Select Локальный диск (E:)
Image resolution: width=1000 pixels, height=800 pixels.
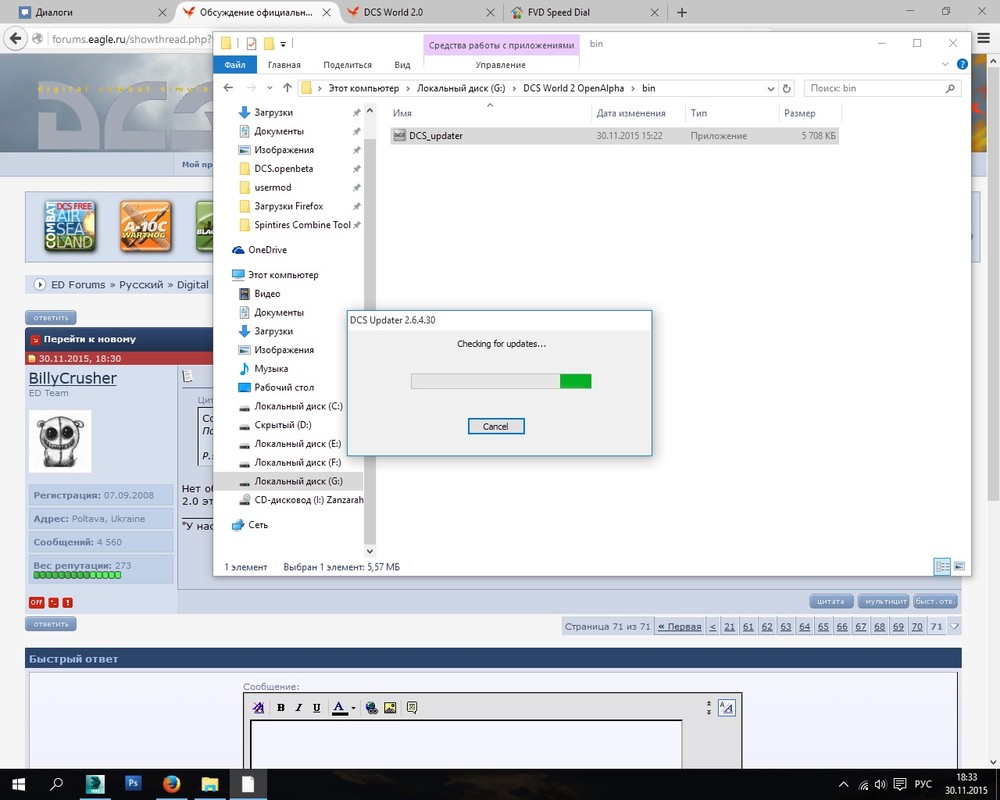tap(297, 443)
